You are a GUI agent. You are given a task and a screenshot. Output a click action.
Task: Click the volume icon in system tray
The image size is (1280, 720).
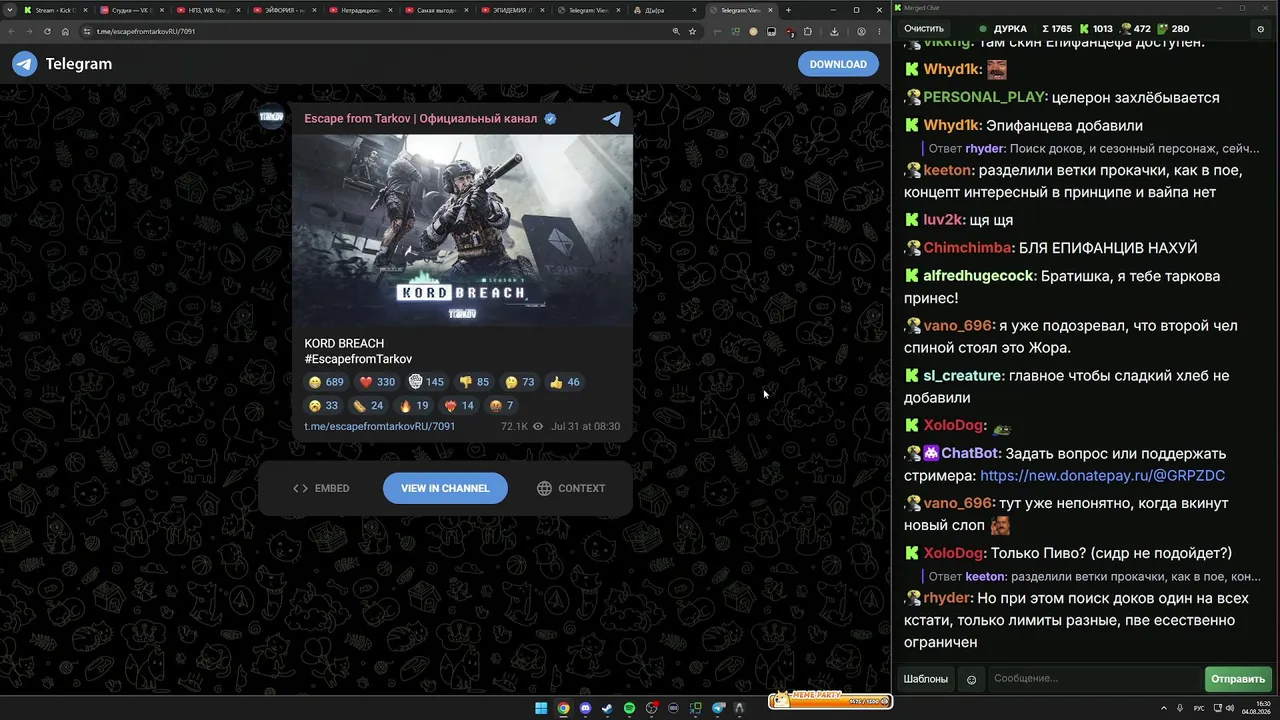pyautogui.click(x=1231, y=708)
